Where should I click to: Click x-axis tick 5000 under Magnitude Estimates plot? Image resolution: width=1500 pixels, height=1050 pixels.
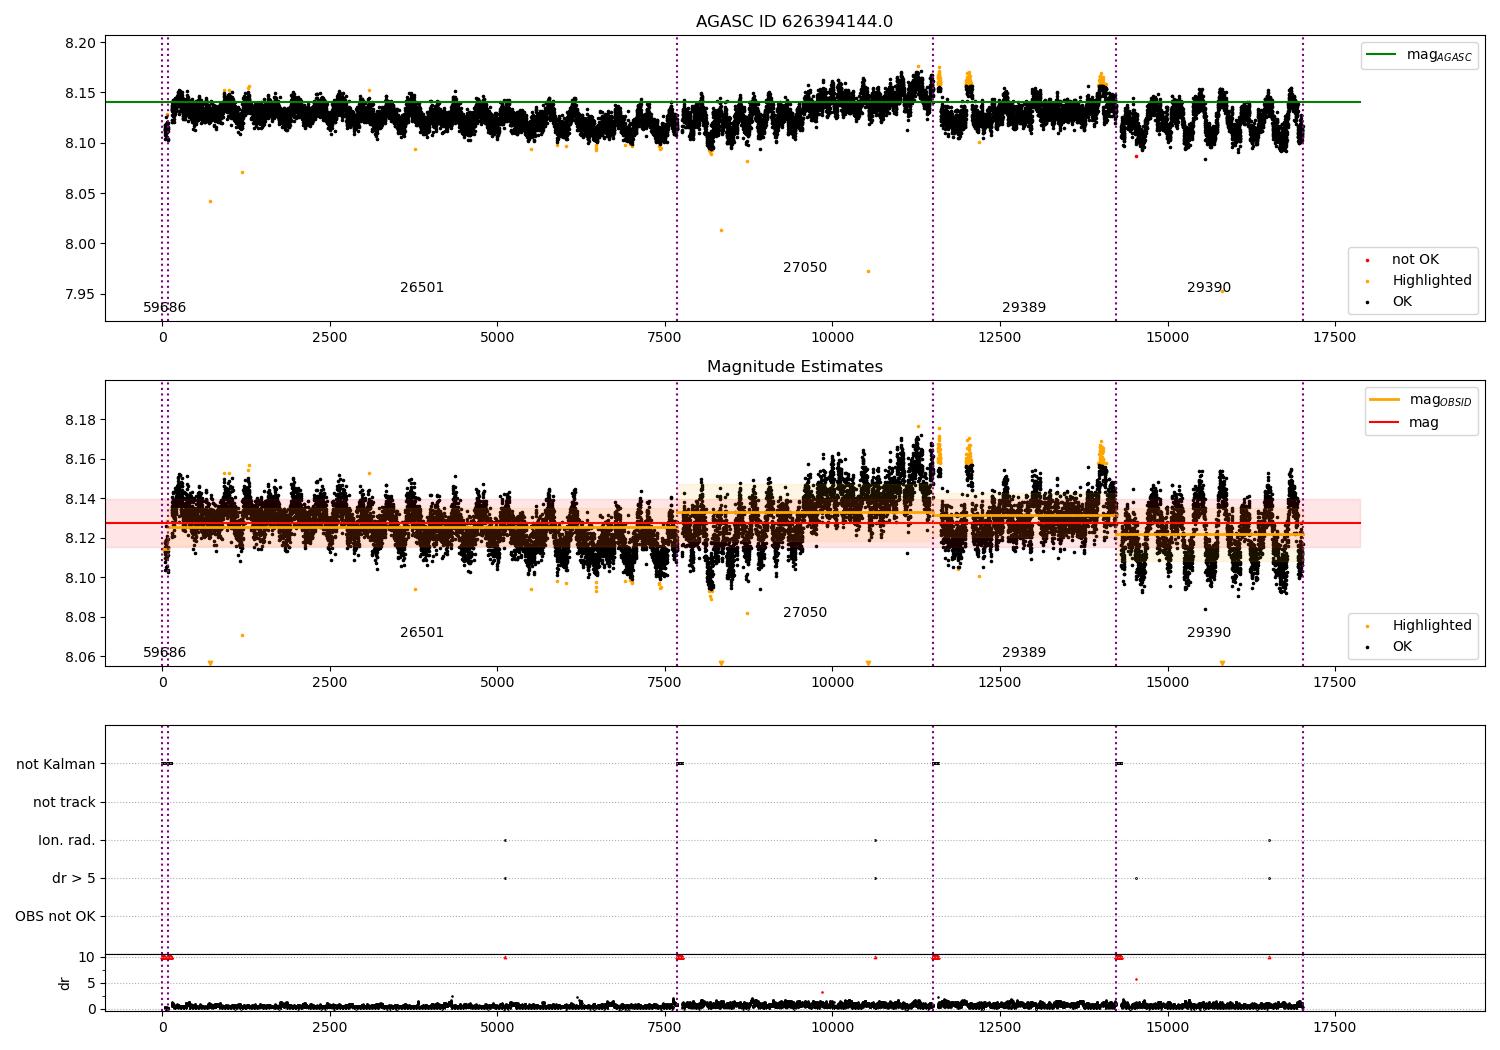pos(497,682)
